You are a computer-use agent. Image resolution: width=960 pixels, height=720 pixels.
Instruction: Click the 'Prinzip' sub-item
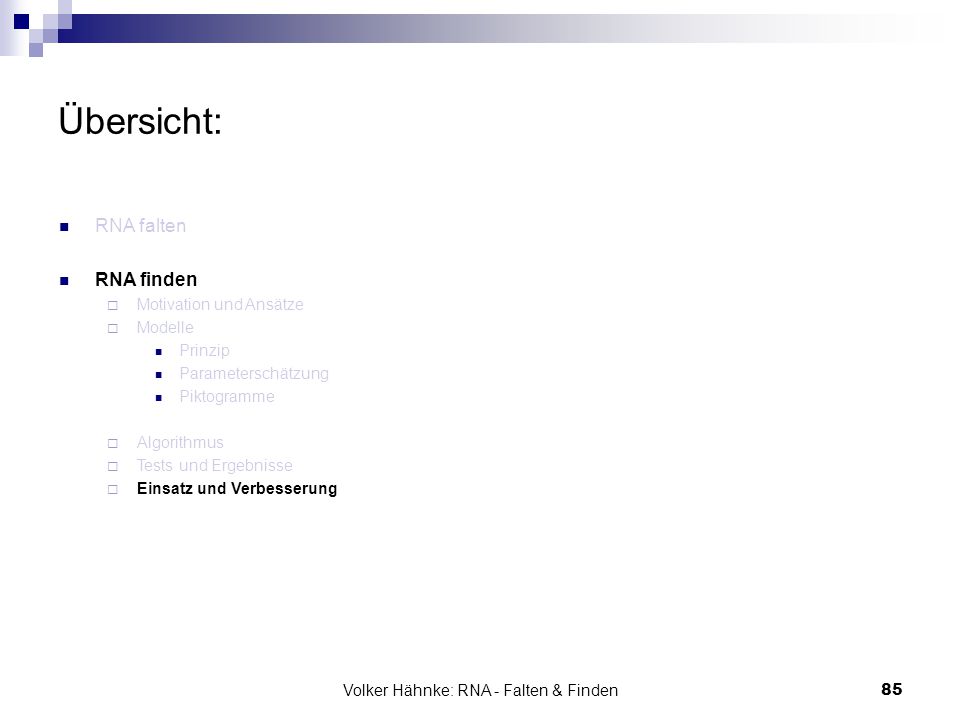click(204, 351)
